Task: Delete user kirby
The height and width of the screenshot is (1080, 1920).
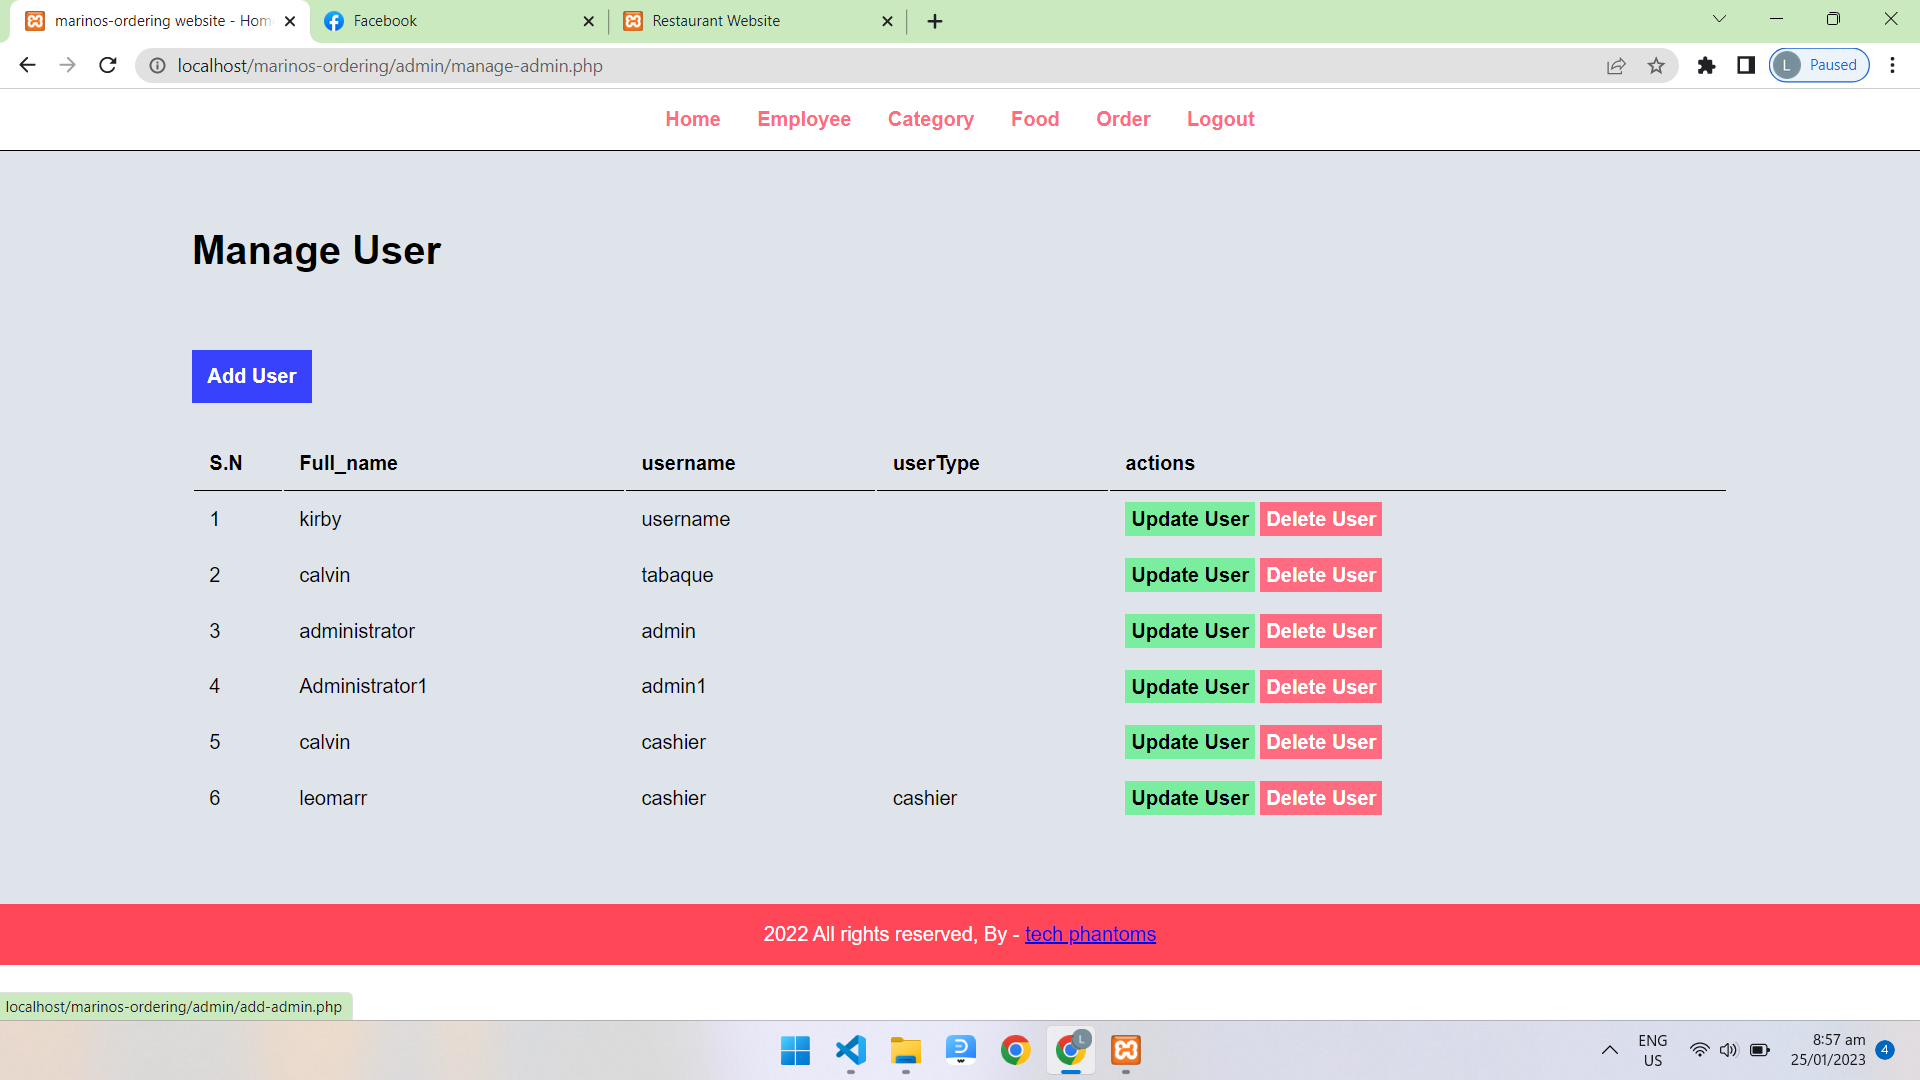Action: [x=1320, y=519]
